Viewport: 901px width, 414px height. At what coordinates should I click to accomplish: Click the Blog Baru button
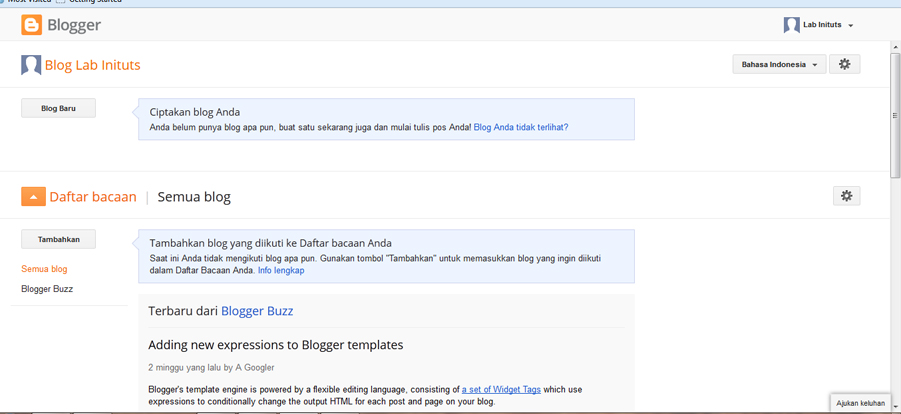(59, 108)
